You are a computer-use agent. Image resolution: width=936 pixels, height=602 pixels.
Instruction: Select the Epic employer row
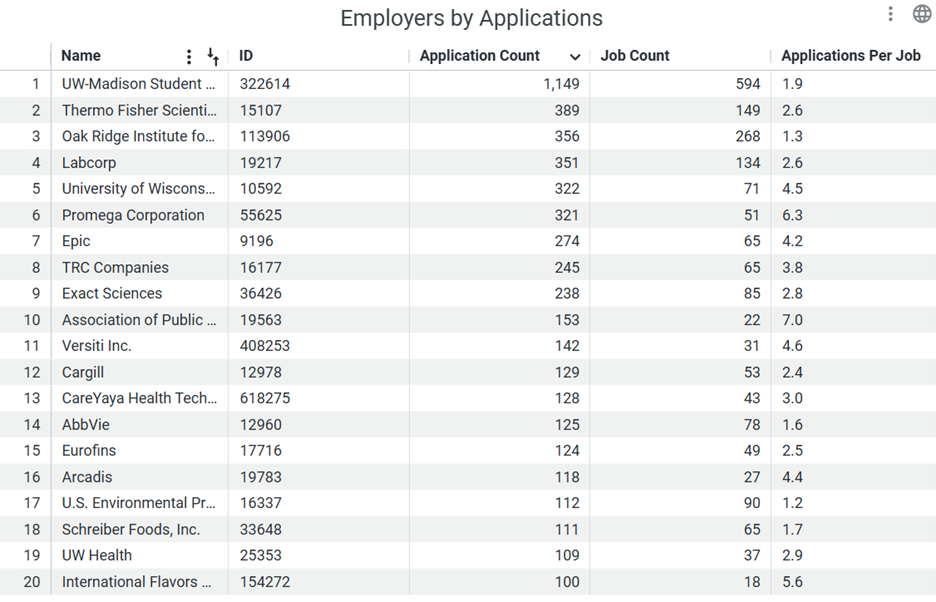tap(76, 241)
